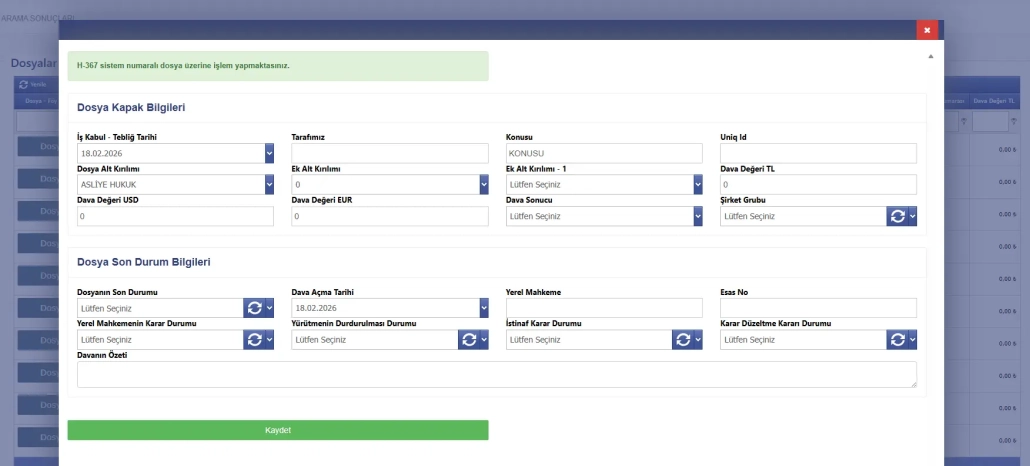The image size is (1030, 466).
Task: Click the Esas No input field
Action: 818,308
